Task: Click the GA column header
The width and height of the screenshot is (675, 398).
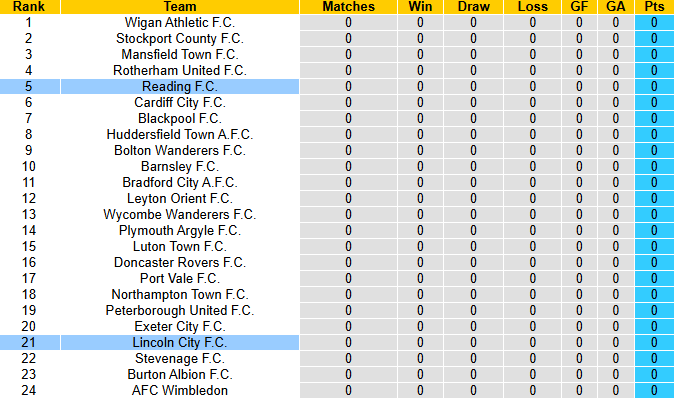Action: [x=616, y=7]
